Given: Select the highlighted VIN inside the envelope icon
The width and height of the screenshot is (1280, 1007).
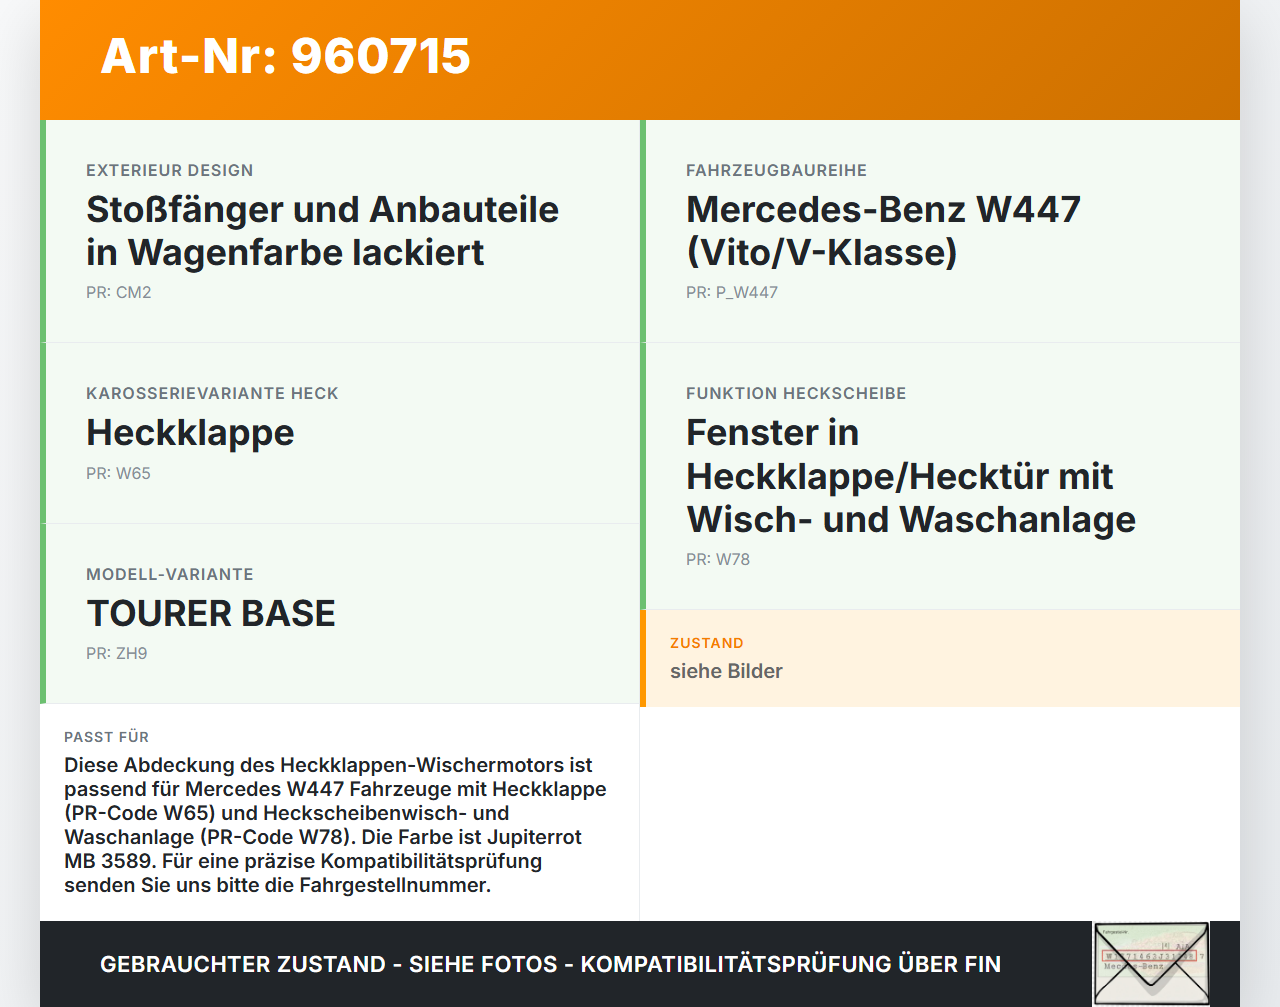Looking at the screenshot, I should coord(1152,957).
